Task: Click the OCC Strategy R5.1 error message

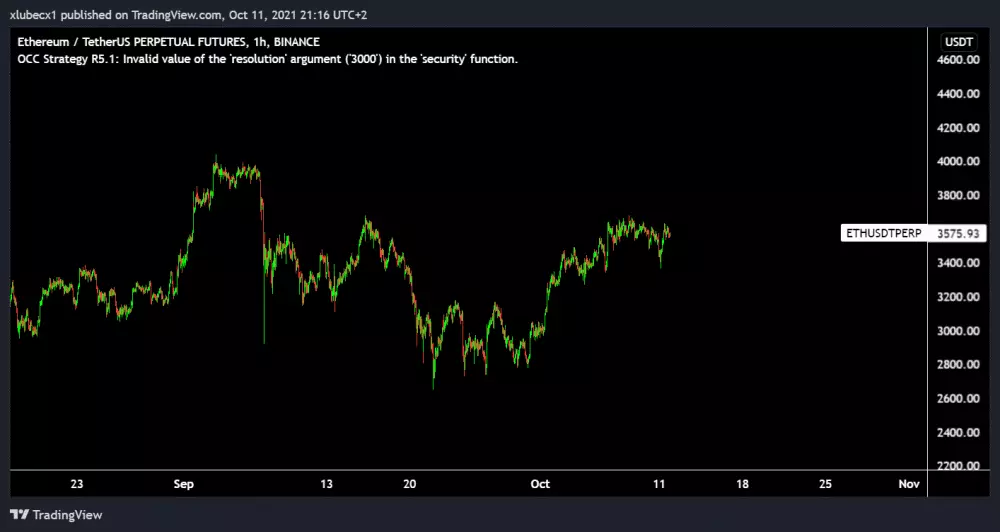Action: click(267, 60)
